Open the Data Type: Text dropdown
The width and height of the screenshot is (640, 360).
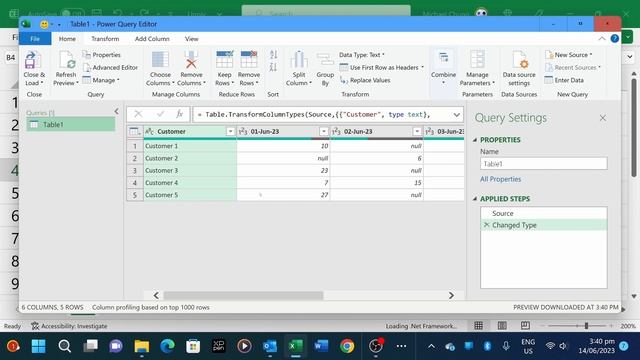[x=362, y=55]
